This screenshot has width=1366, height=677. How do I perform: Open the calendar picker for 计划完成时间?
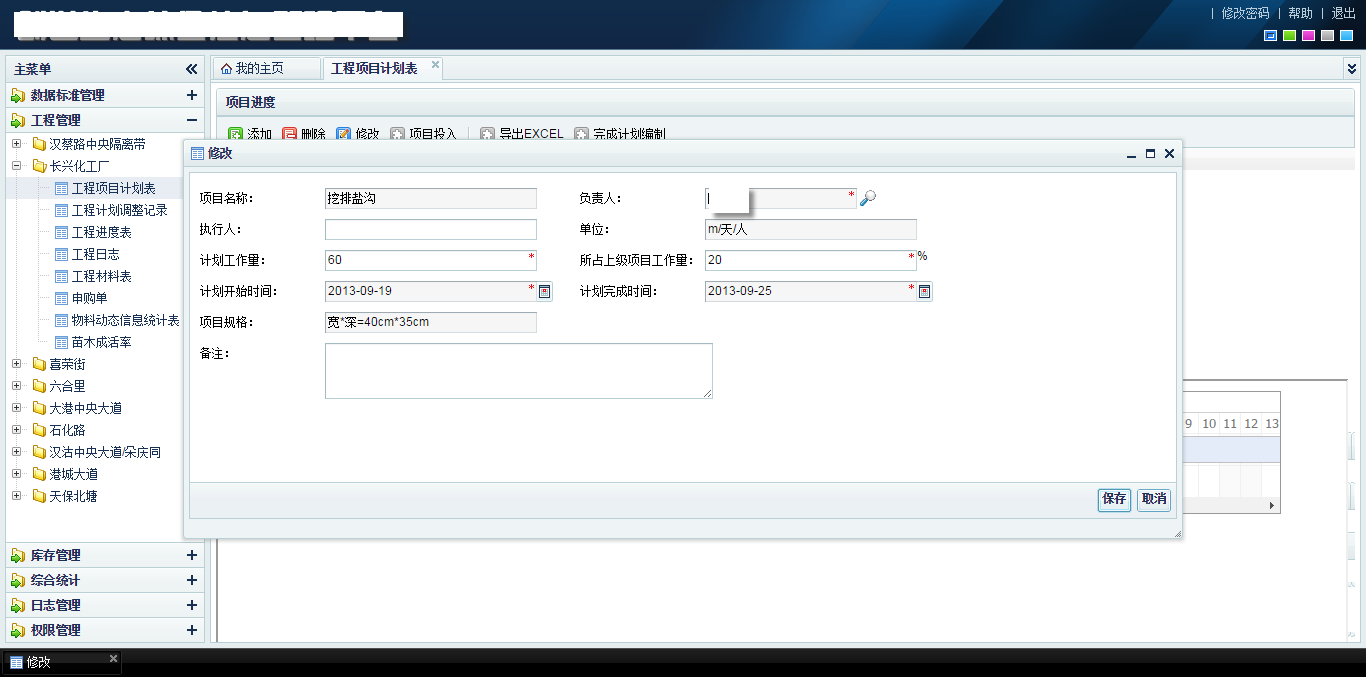point(925,291)
